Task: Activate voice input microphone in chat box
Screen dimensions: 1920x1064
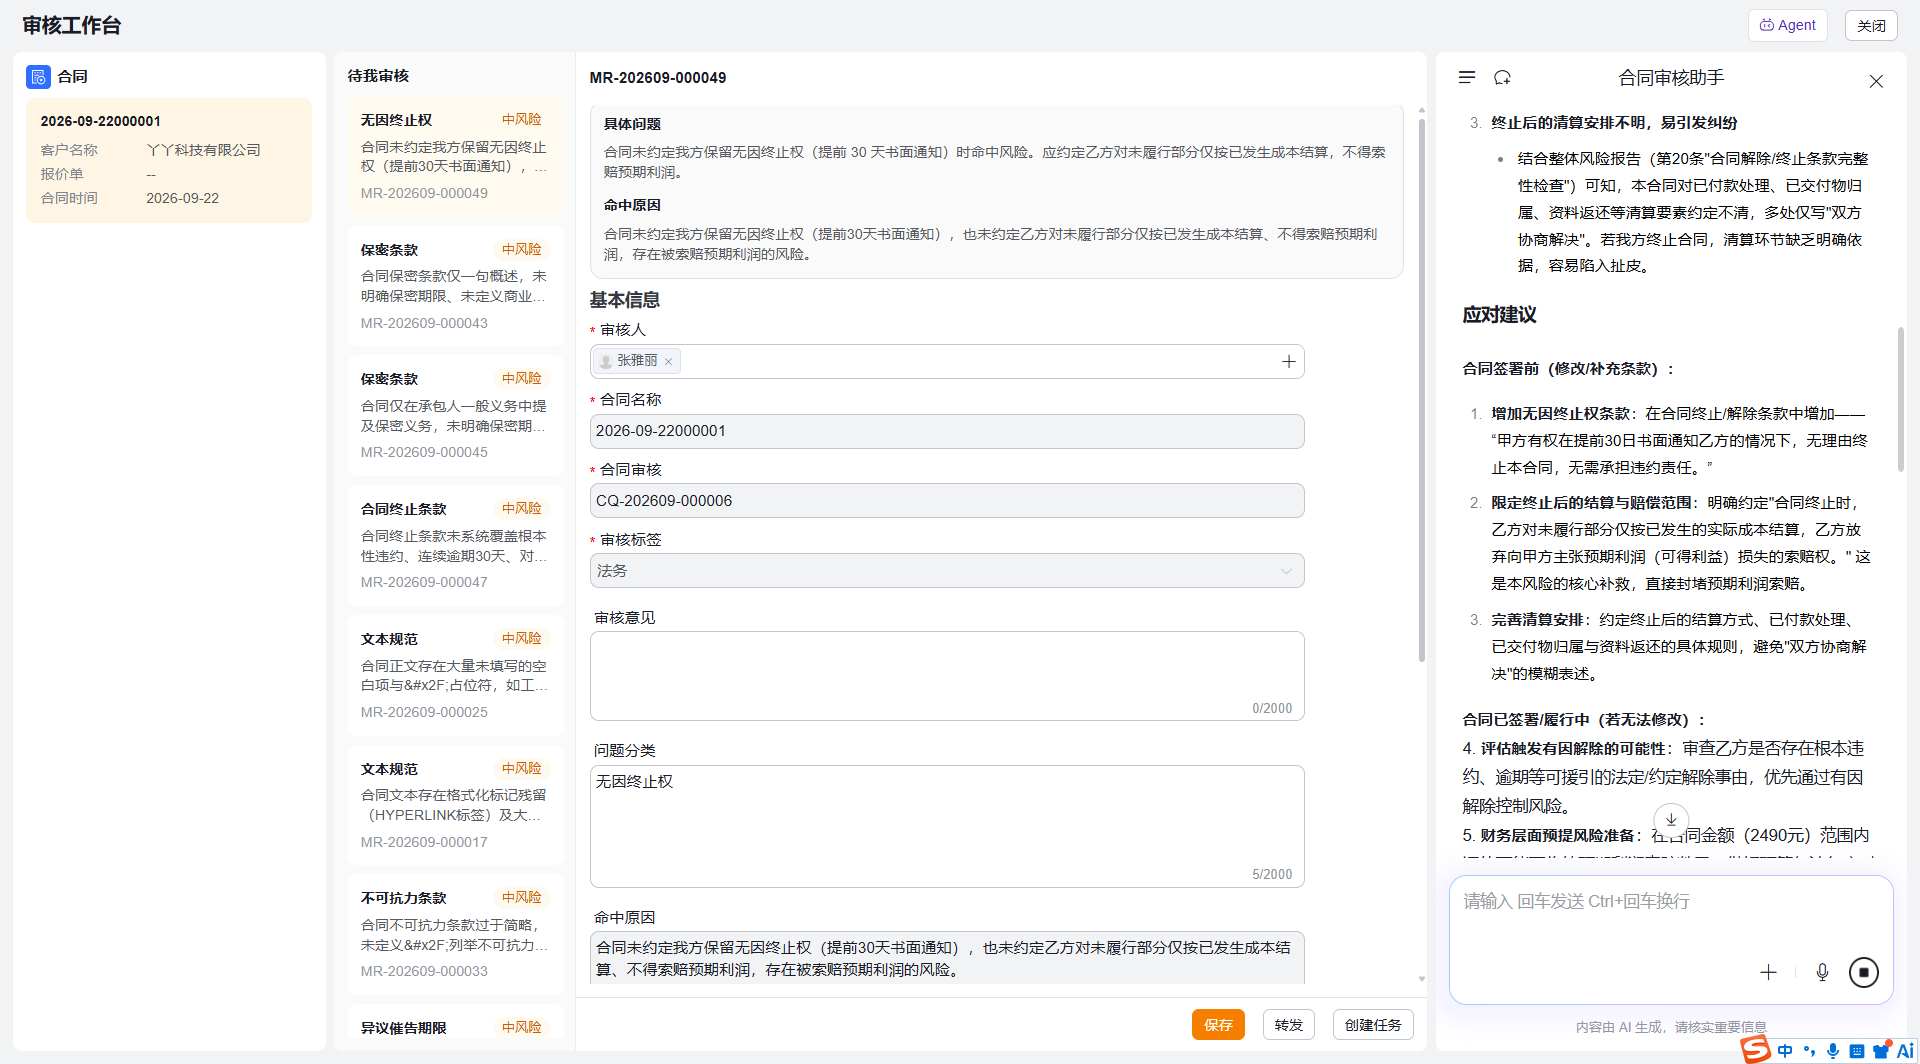Action: 1822,972
